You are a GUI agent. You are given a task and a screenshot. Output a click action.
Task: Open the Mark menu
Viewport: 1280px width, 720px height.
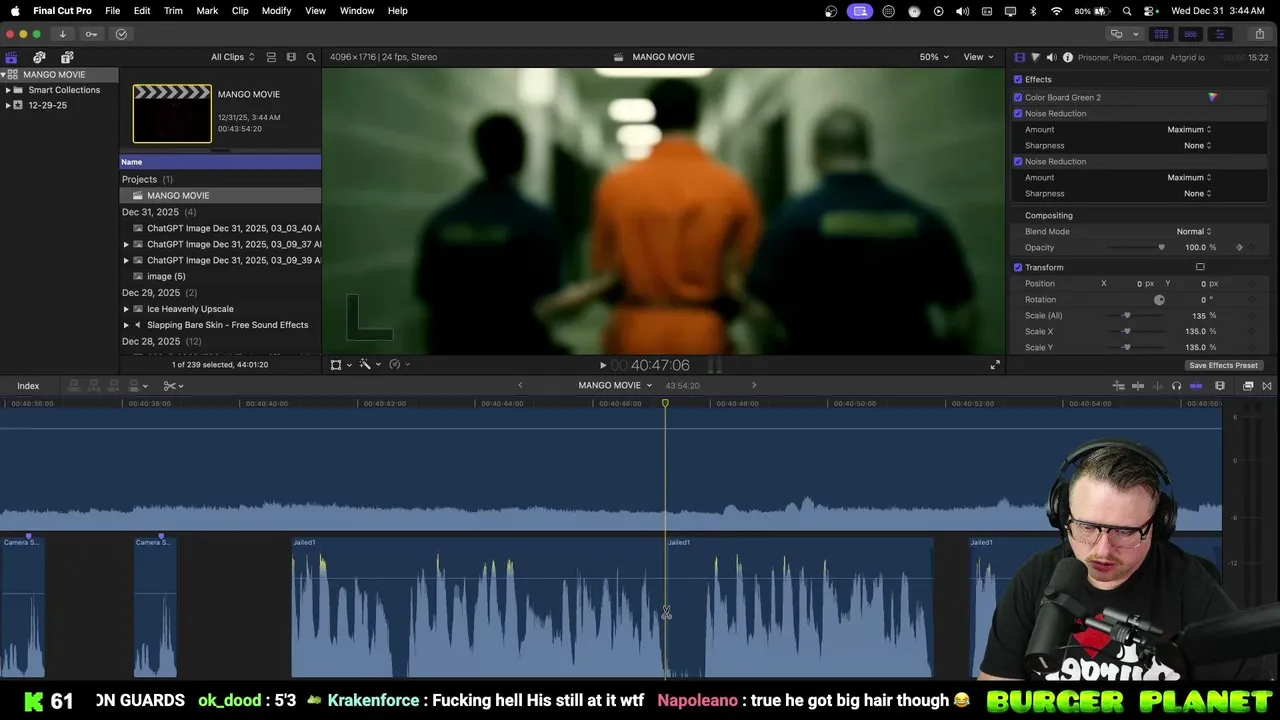pos(207,11)
